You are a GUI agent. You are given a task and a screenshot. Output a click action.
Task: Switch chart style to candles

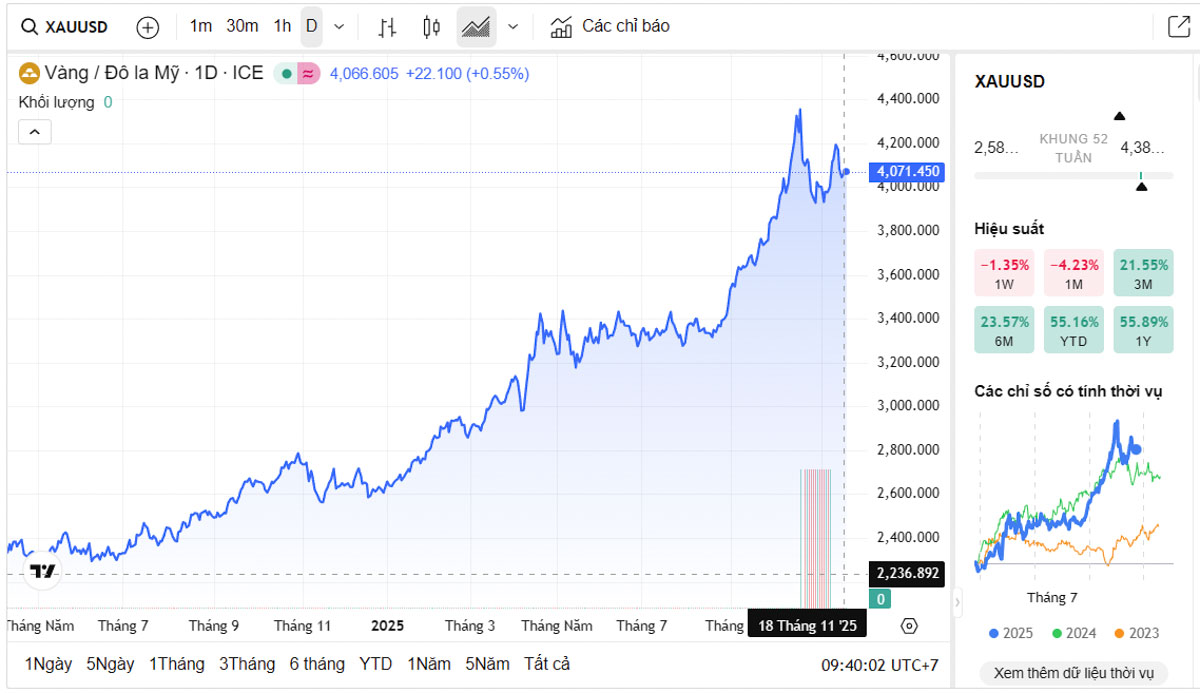(x=431, y=27)
